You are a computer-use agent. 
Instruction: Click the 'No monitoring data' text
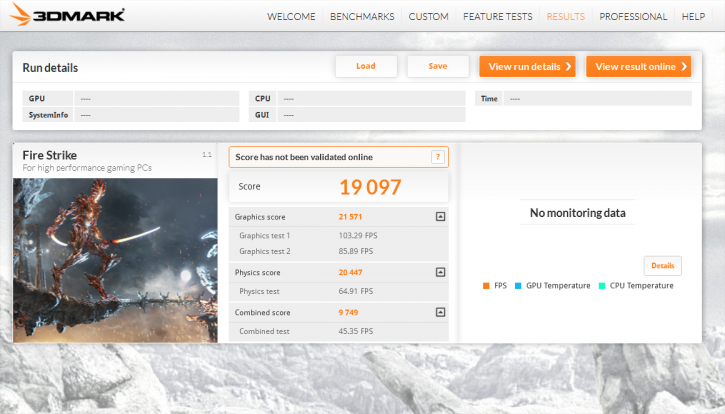(578, 213)
